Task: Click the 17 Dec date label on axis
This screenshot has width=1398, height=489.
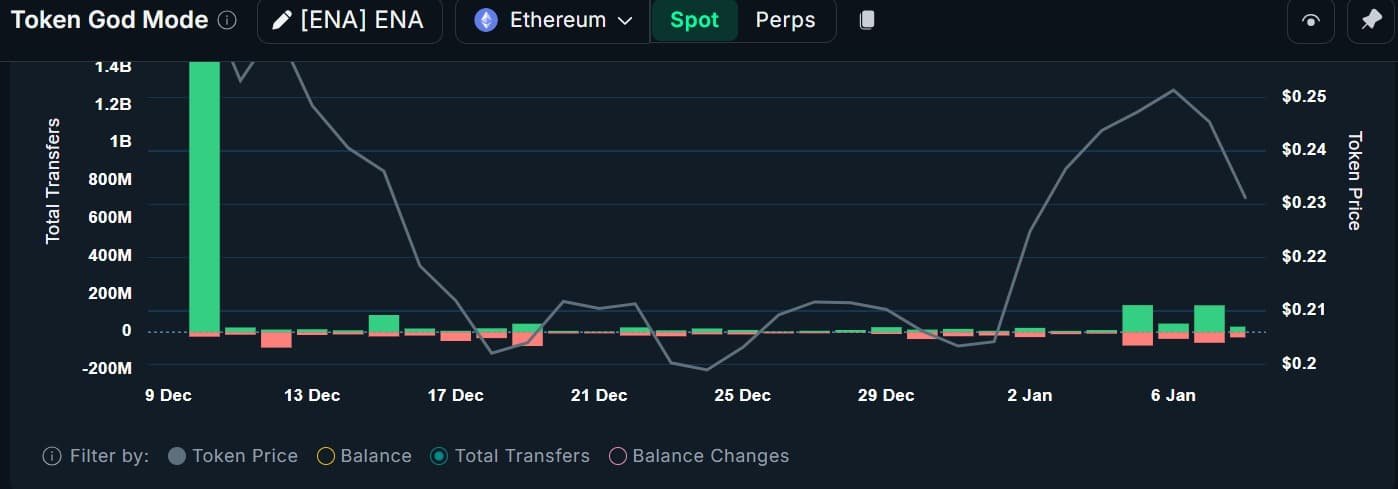Action: tap(455, 396)
